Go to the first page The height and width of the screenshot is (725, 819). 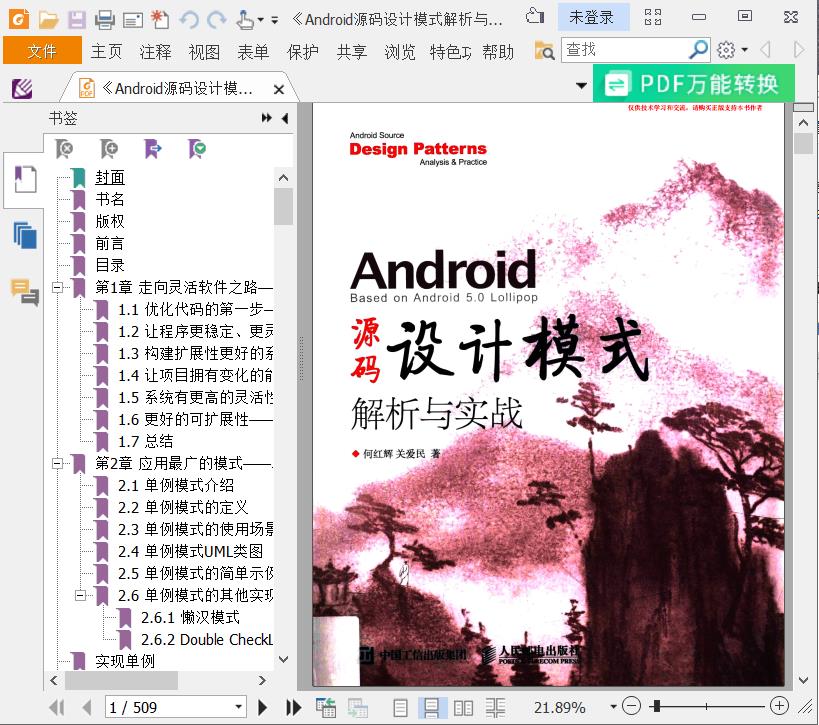click(57, 708)
